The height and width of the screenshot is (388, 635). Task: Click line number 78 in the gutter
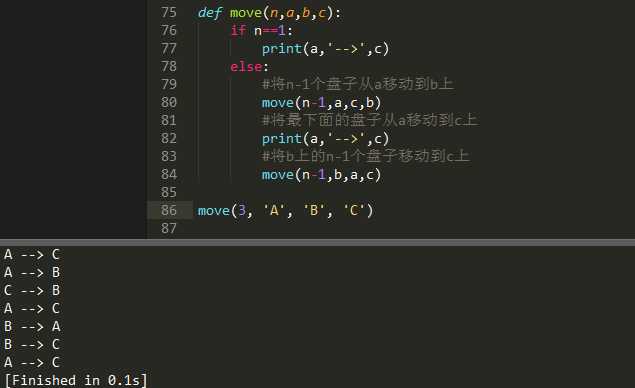[x=169, y=66]
